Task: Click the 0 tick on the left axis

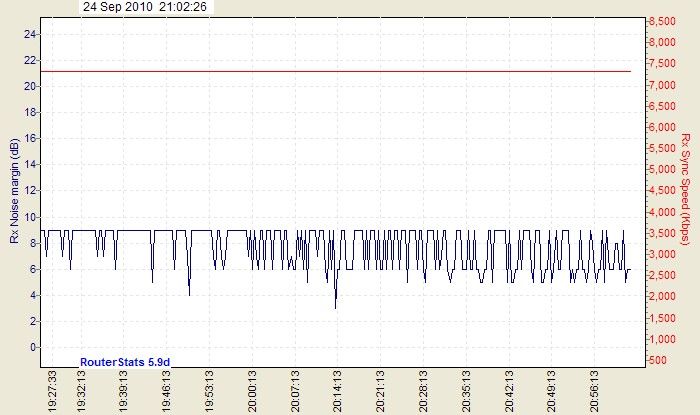Action: [x=33, y=347]
